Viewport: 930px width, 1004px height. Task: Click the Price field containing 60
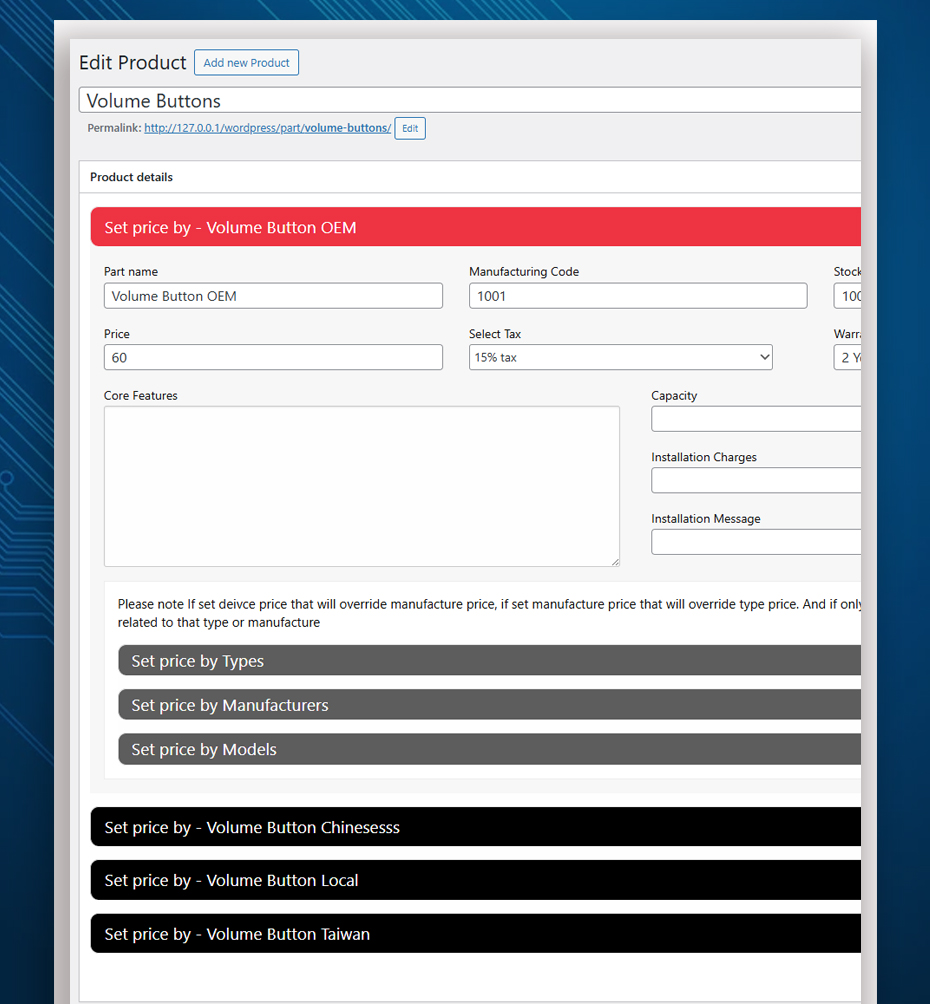pos(273,357)
